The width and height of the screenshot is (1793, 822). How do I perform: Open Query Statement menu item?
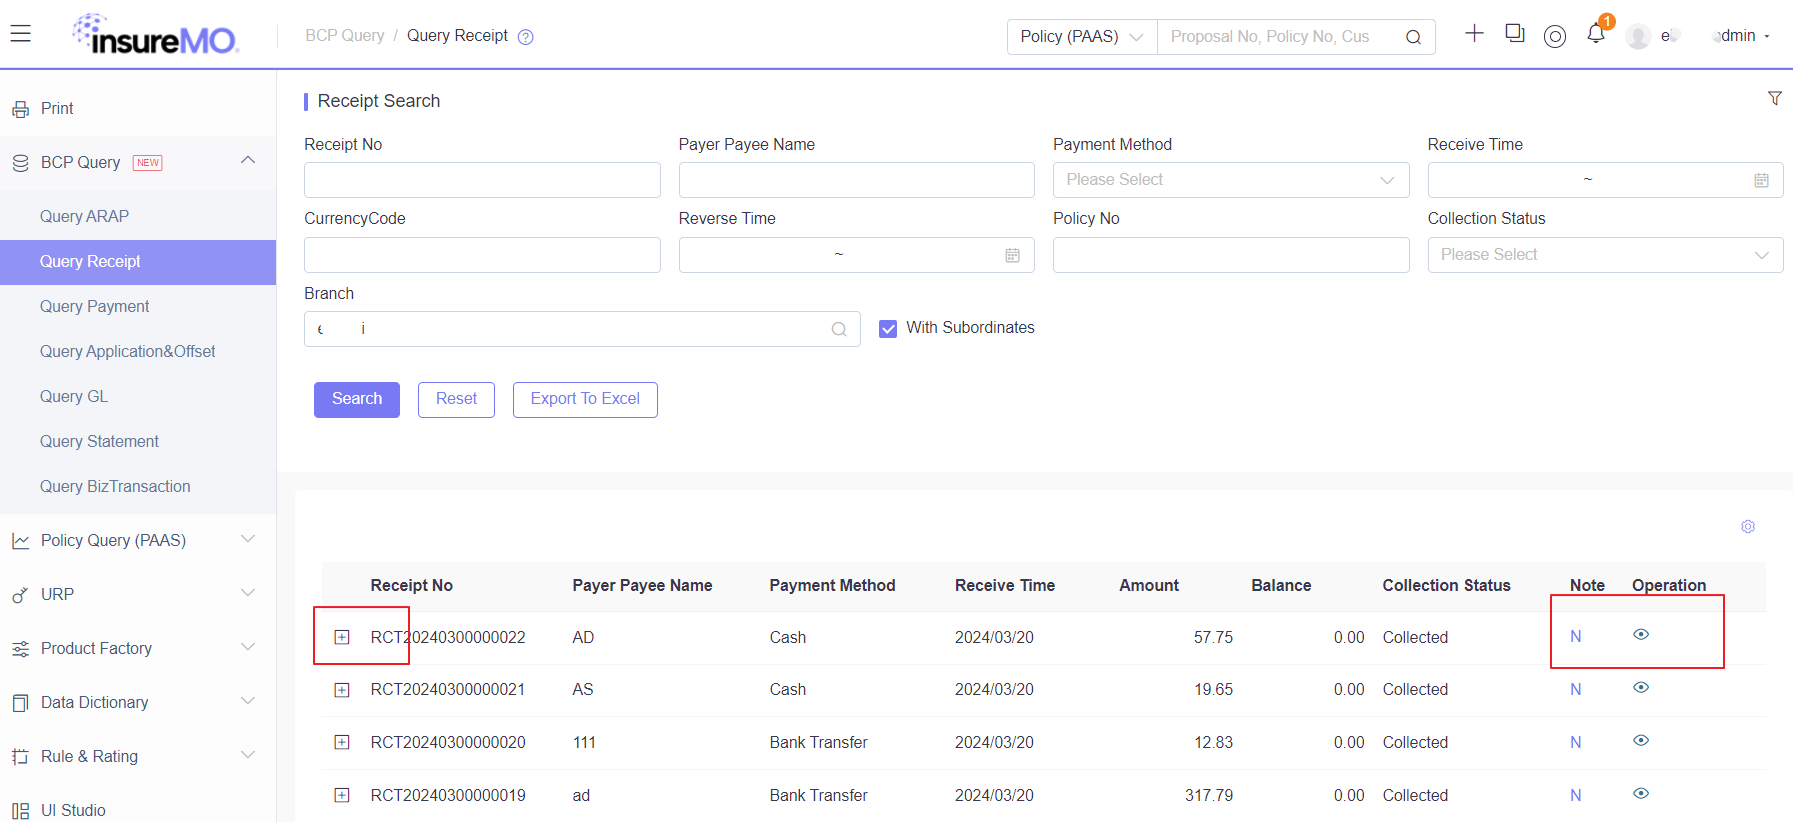click(138, 442)
